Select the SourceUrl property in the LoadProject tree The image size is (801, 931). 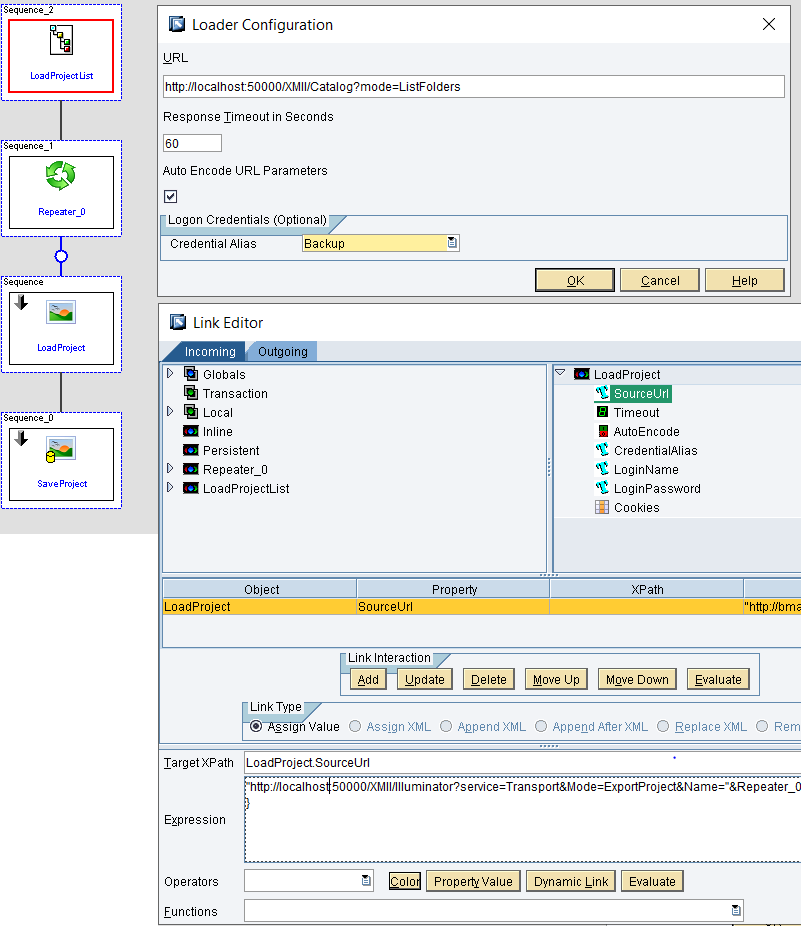(641, 393)
